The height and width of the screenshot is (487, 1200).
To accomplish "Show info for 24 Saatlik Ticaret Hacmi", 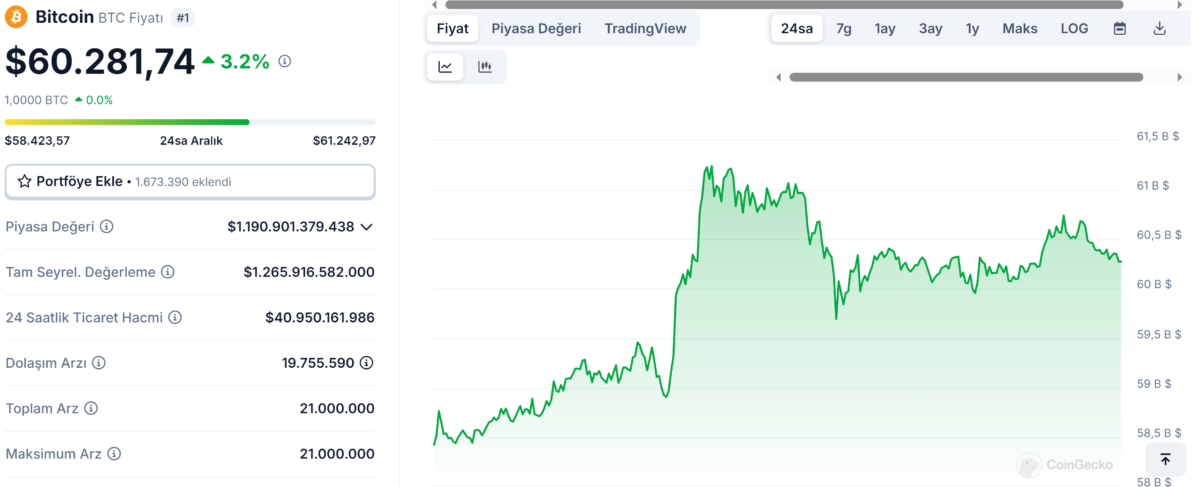I will [x=175, y=317].
